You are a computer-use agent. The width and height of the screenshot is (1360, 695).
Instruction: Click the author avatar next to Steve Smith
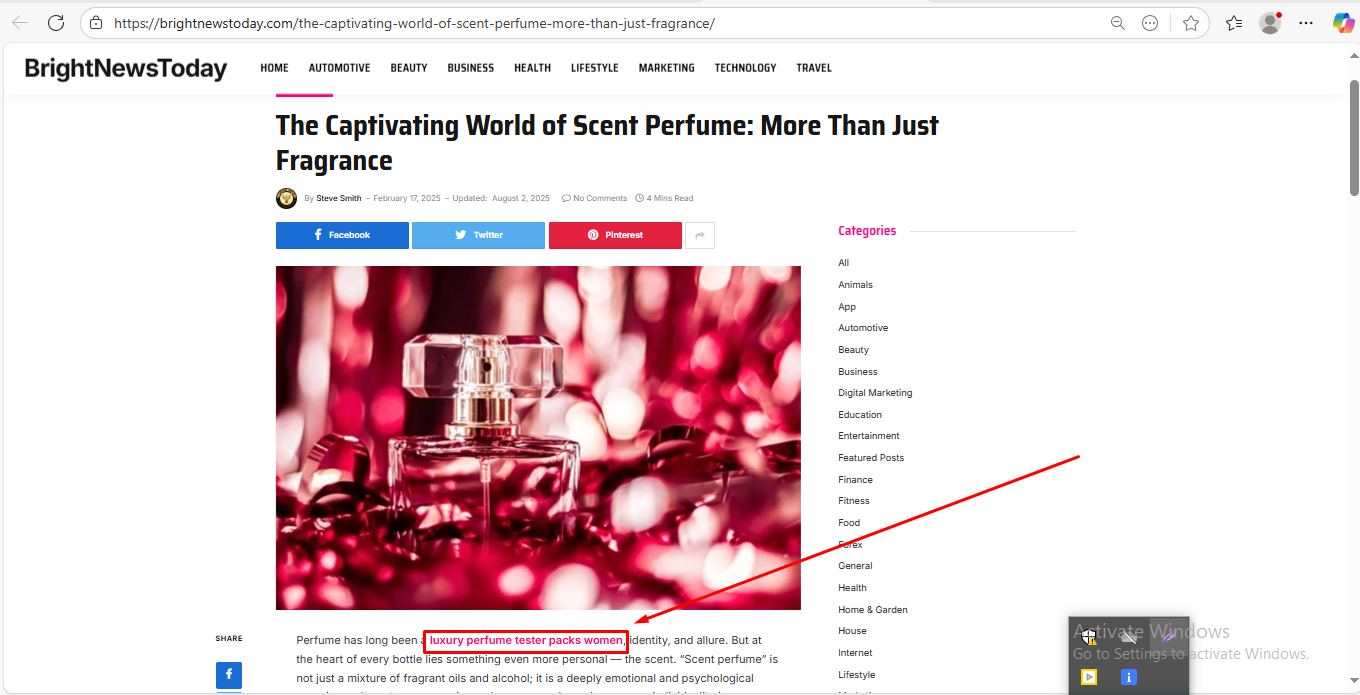[x=286, y=198]
